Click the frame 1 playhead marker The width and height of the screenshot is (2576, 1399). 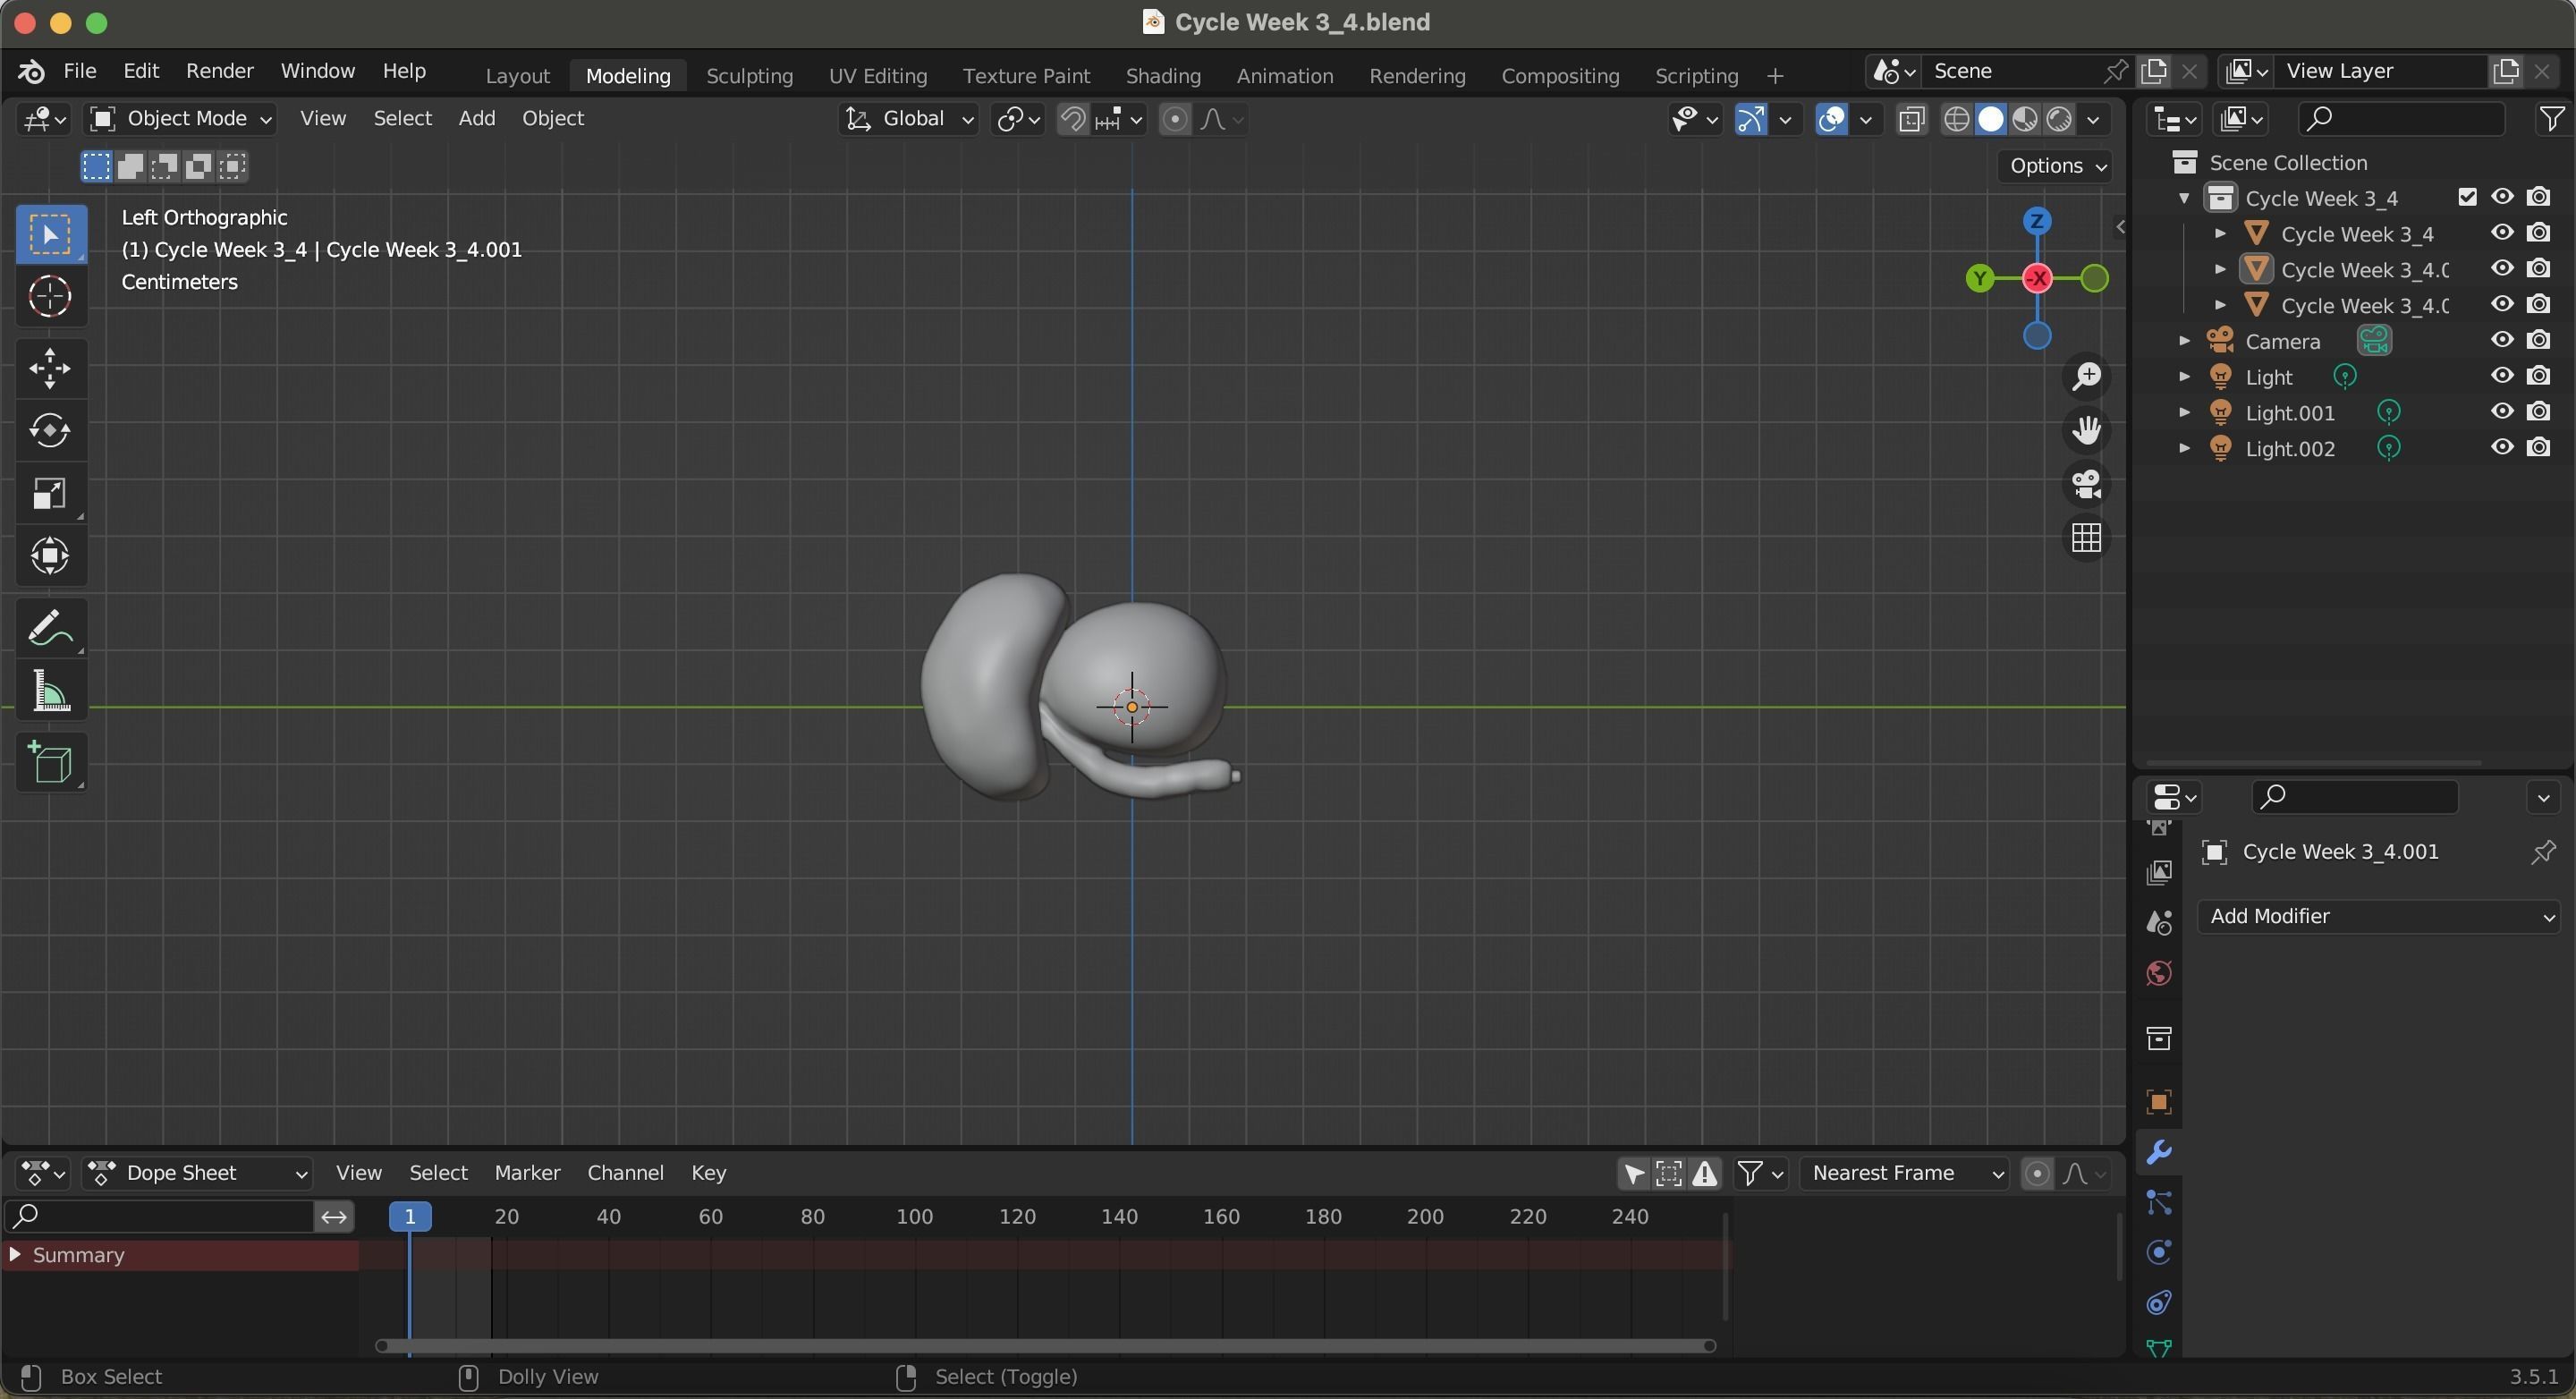click(410, 1216)
